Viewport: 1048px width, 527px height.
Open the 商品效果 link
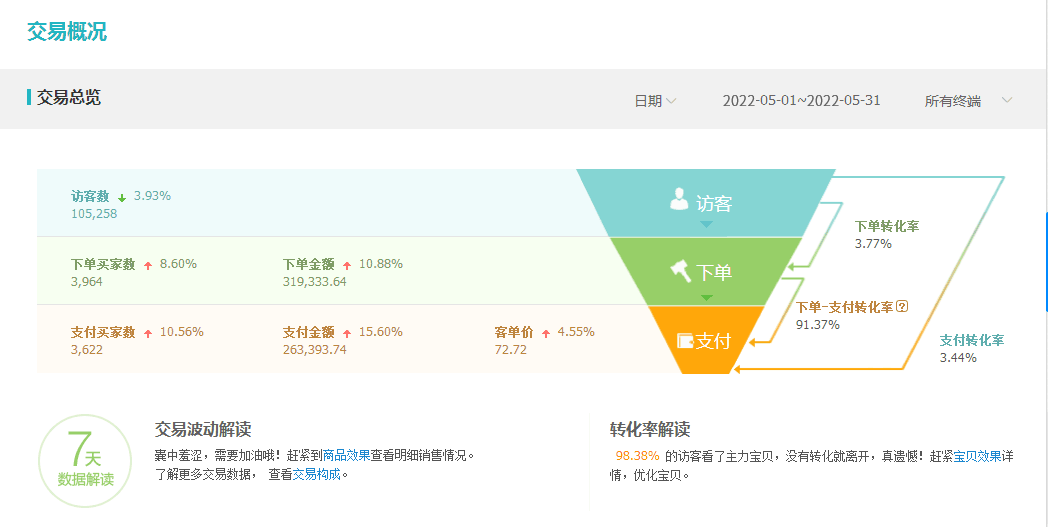coord(346,455)
